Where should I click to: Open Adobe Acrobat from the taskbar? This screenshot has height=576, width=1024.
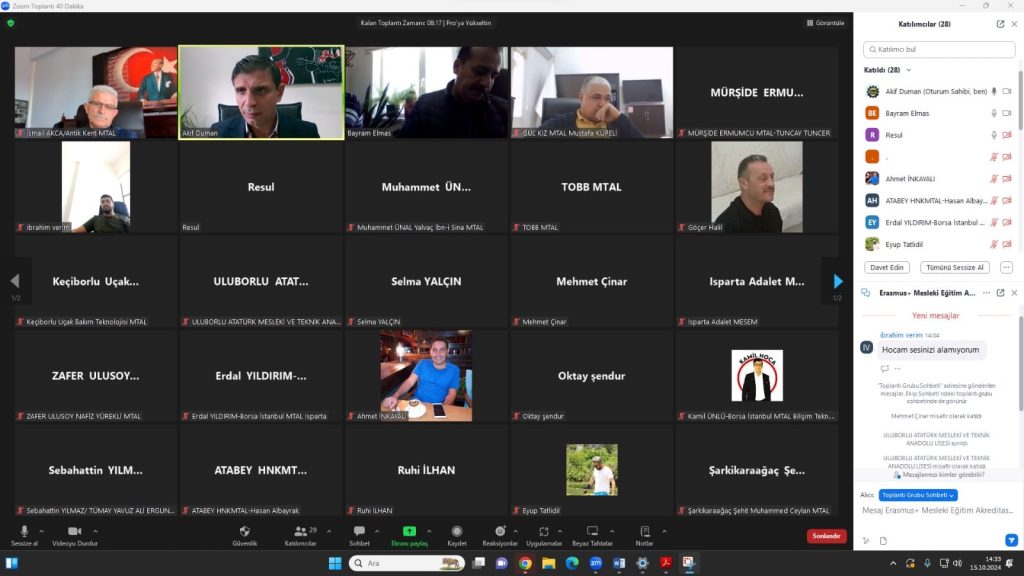(x=665, y=563)
